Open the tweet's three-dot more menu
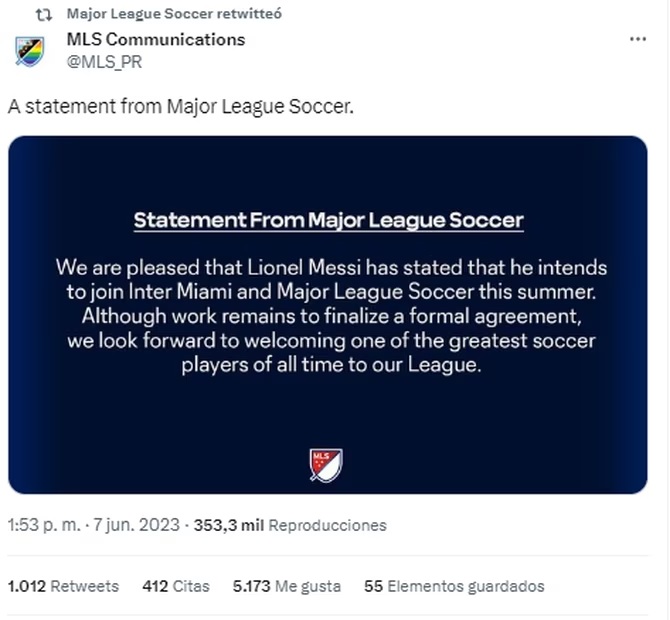670x620 pixels. (x=637, y=40)
